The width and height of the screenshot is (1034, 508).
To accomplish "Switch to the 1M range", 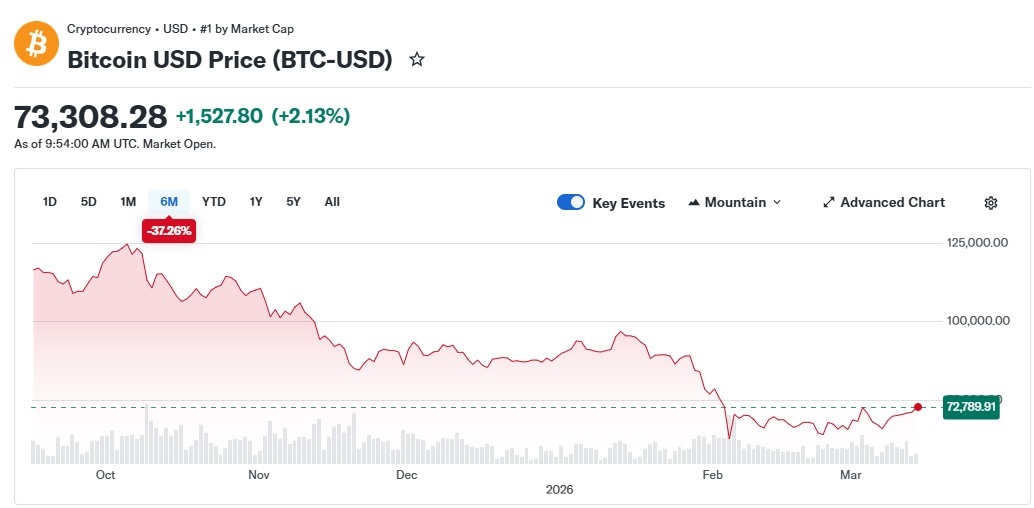I will pos(128,202).
